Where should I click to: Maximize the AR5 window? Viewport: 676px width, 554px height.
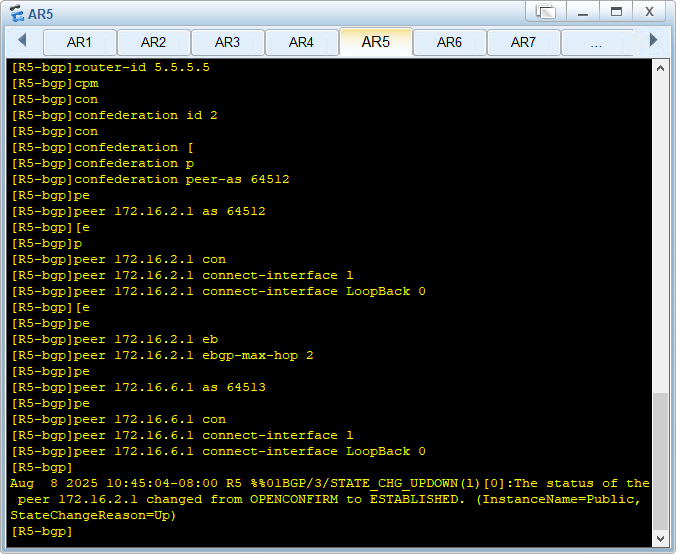click(x=617, y=12)
